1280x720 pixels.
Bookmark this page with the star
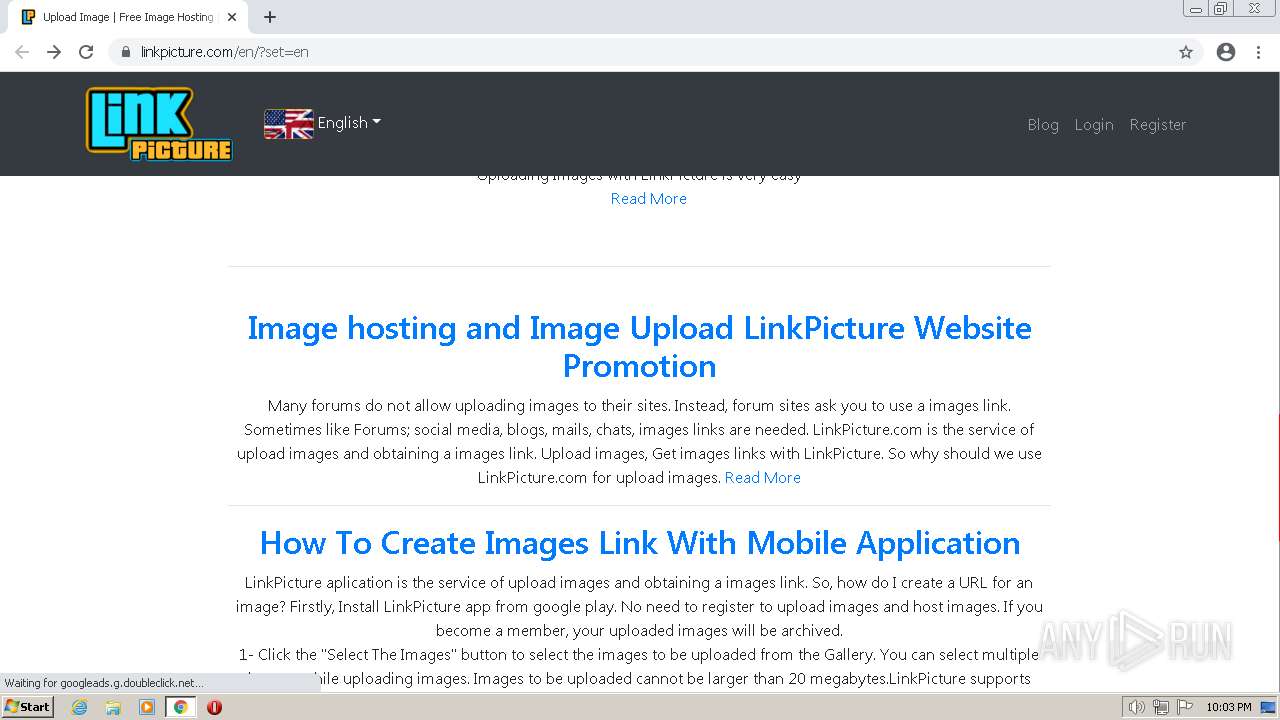pyautogui.click(x=1186, y=52)
